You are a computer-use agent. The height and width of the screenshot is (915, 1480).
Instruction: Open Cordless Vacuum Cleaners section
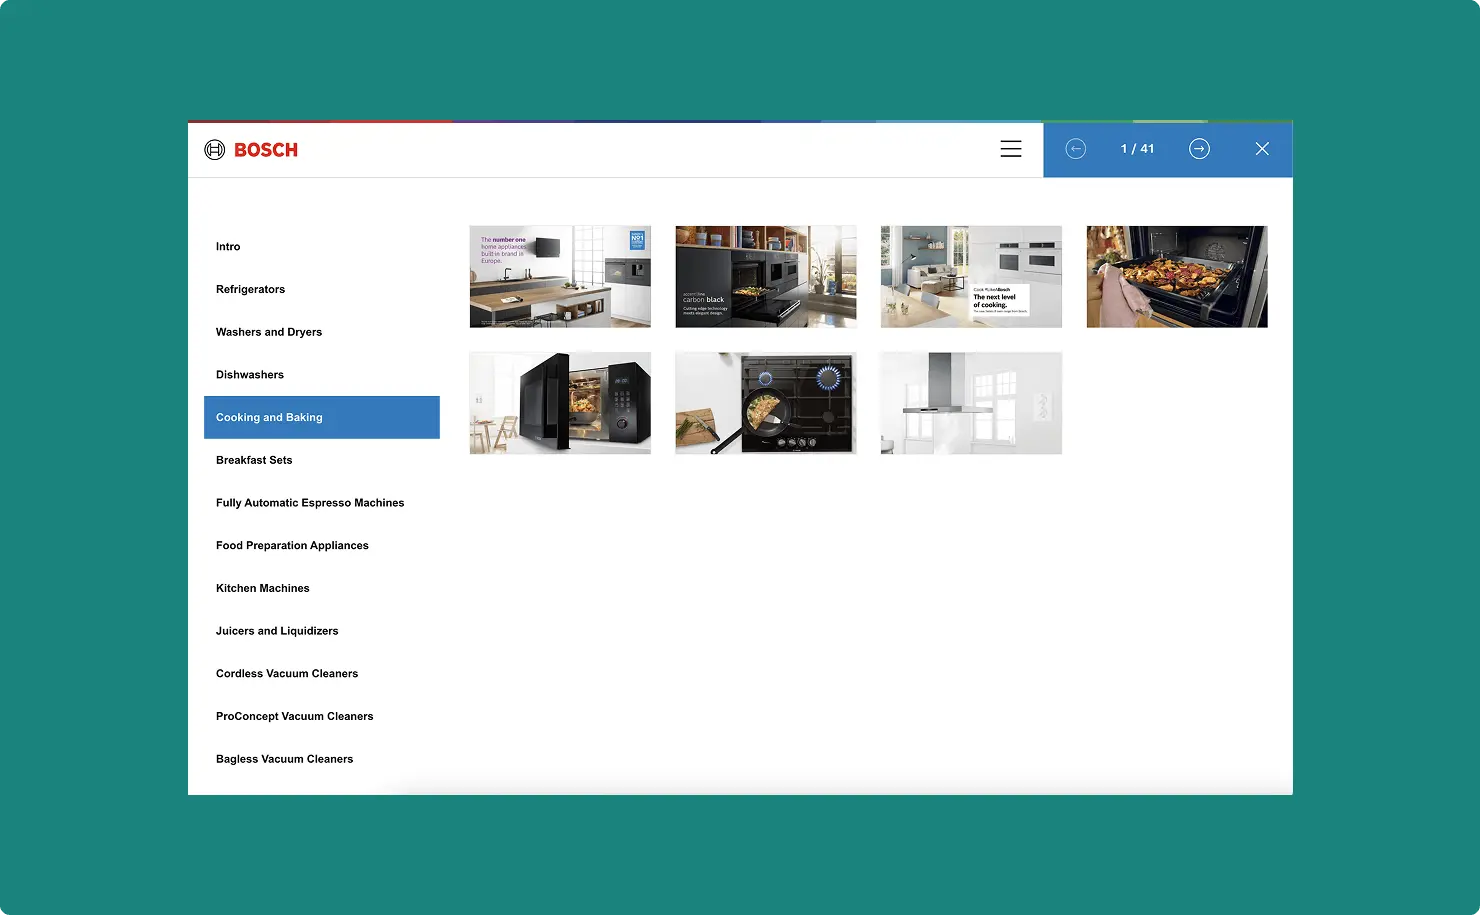(x=287, y=674)
